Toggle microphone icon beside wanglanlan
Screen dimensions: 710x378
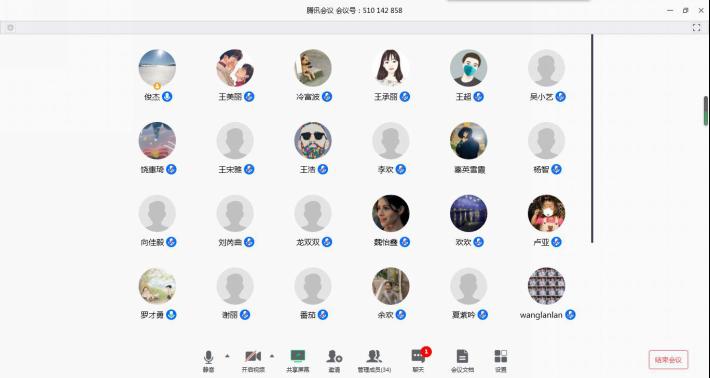click(570, 315)
